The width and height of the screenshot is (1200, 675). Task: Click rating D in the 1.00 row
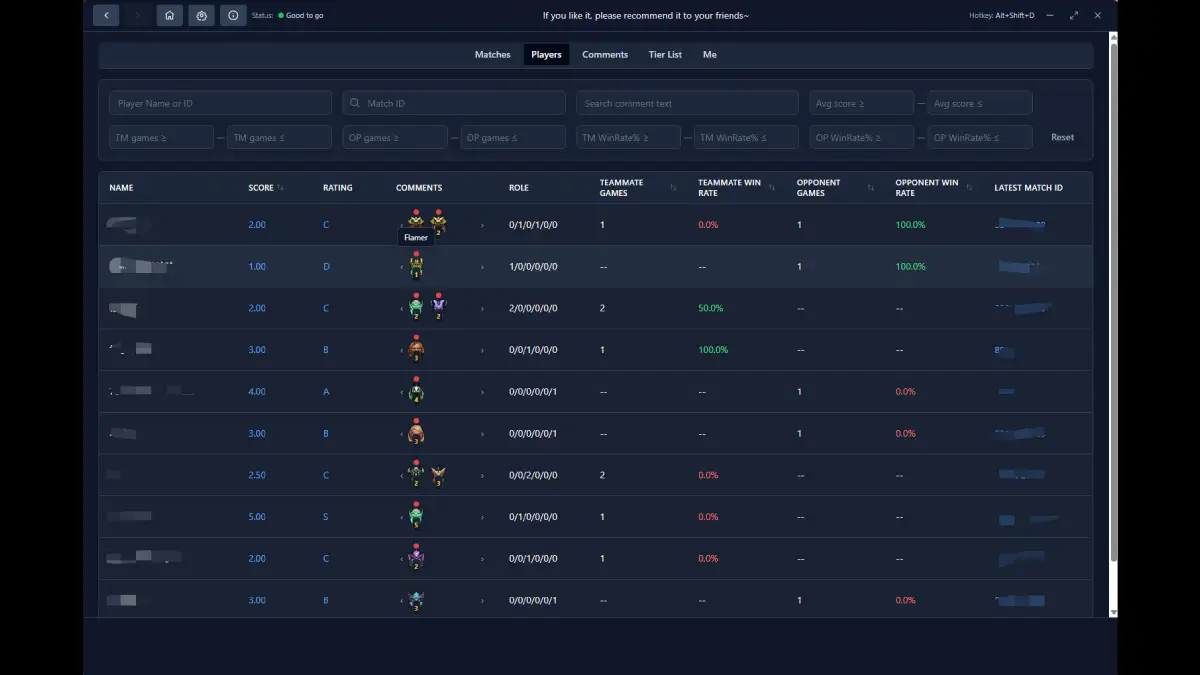point(326,267)
